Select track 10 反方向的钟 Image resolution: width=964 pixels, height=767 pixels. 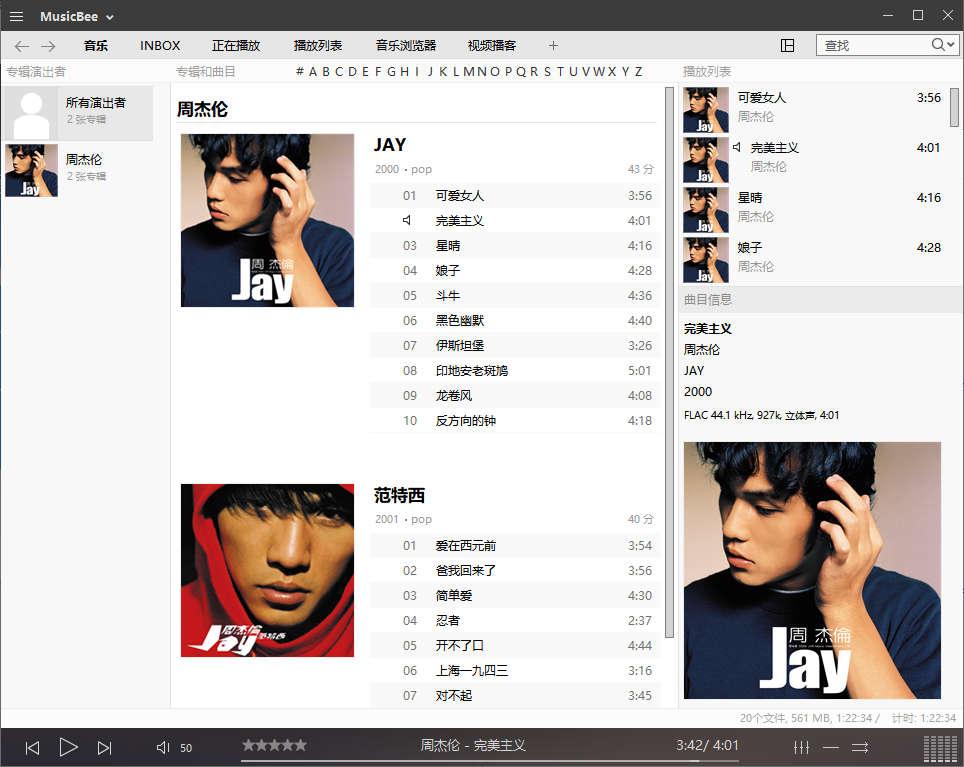[515, 421]
